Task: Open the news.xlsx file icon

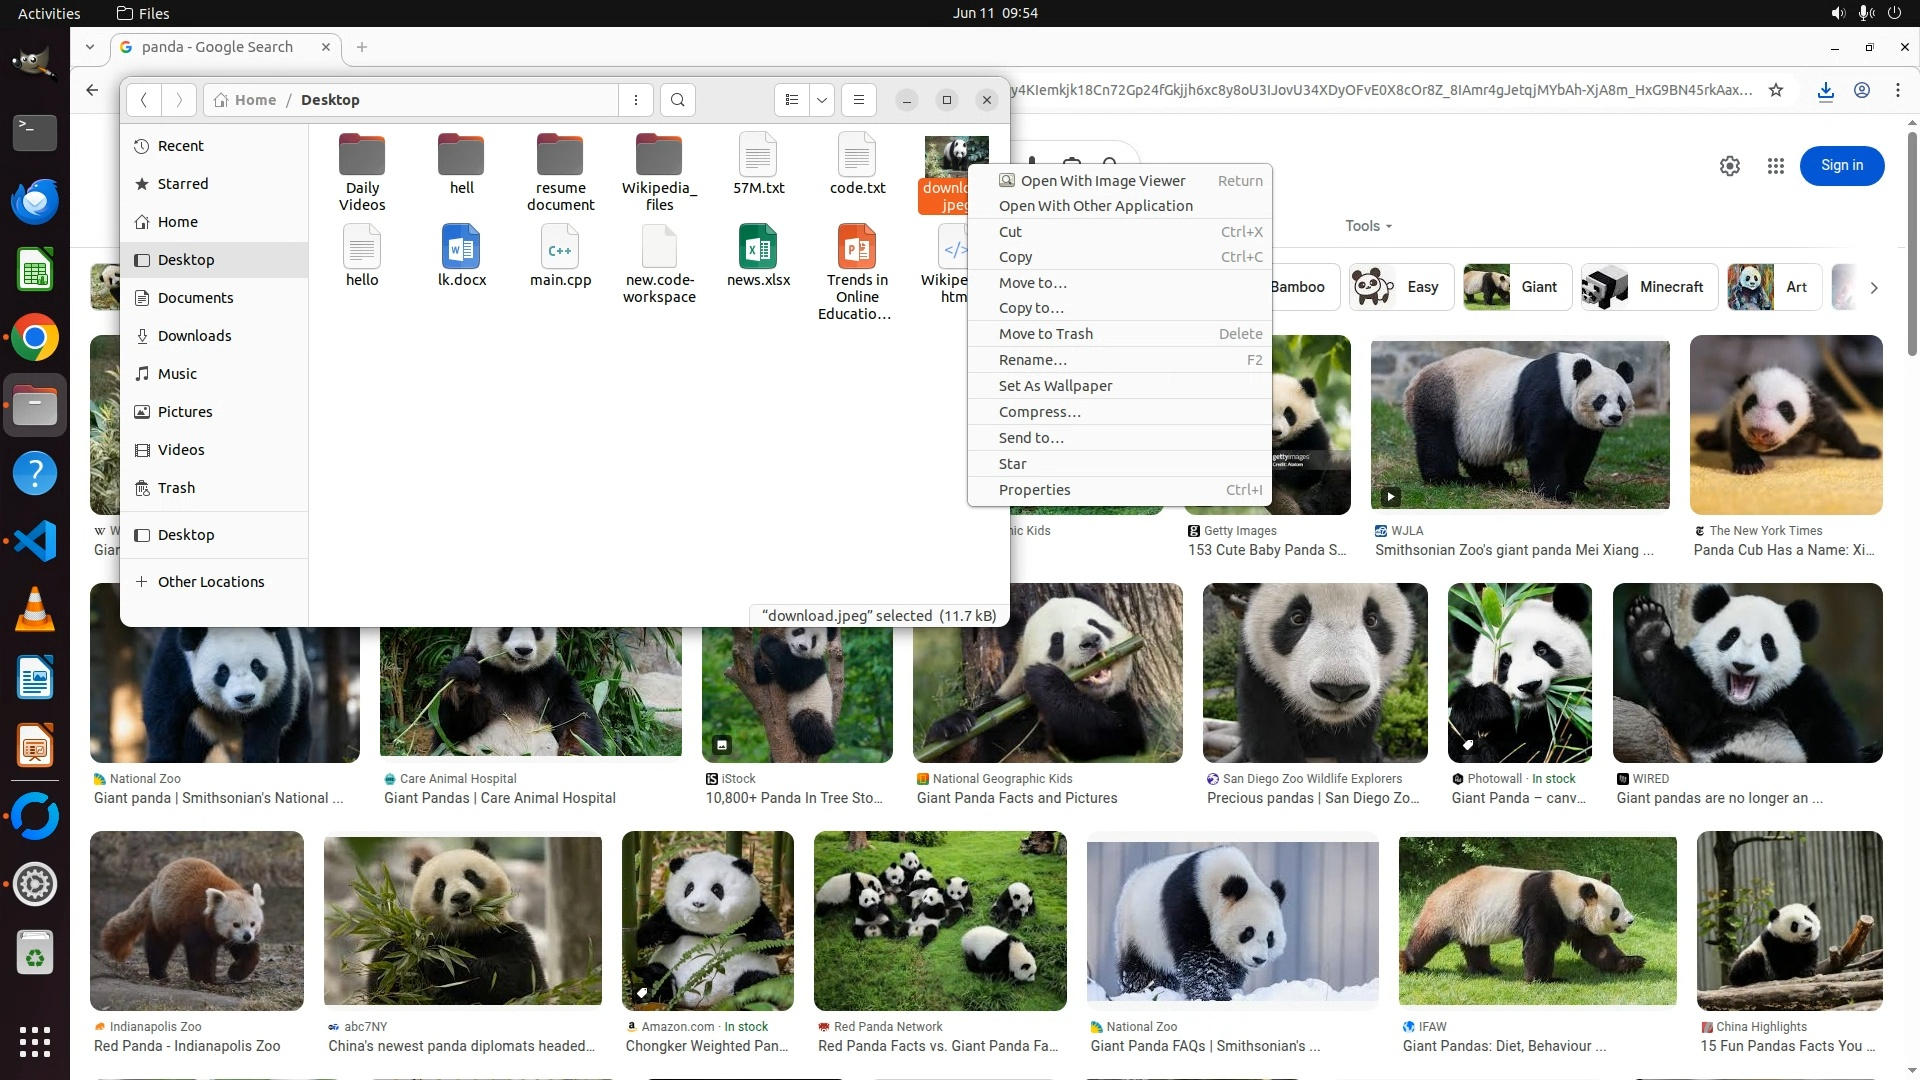Action: 758,248
